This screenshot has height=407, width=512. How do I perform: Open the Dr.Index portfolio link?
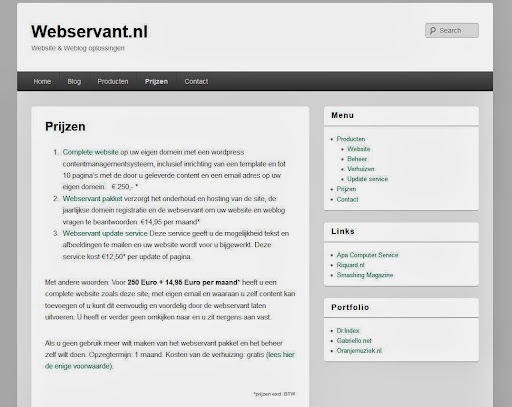click(x=348, y=330)
